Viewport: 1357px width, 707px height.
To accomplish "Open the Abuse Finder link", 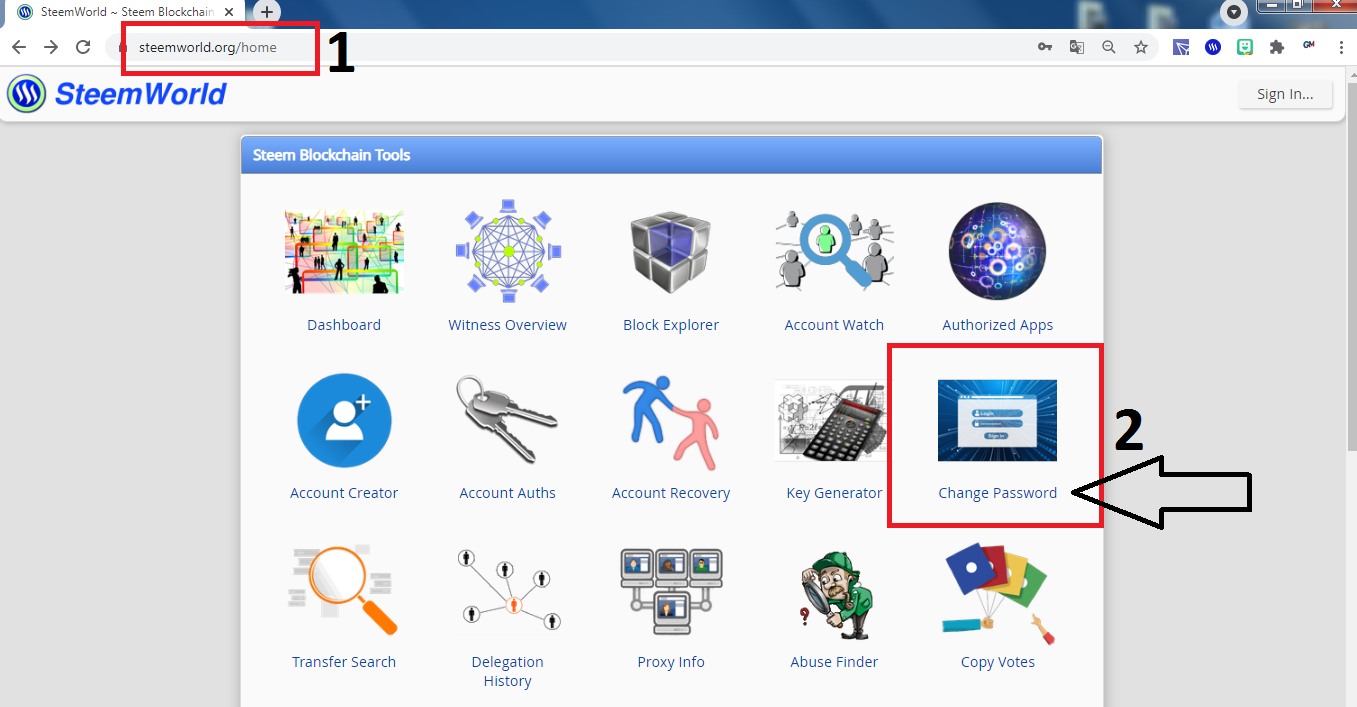I will pyautogui.click(x=834, y=662).
